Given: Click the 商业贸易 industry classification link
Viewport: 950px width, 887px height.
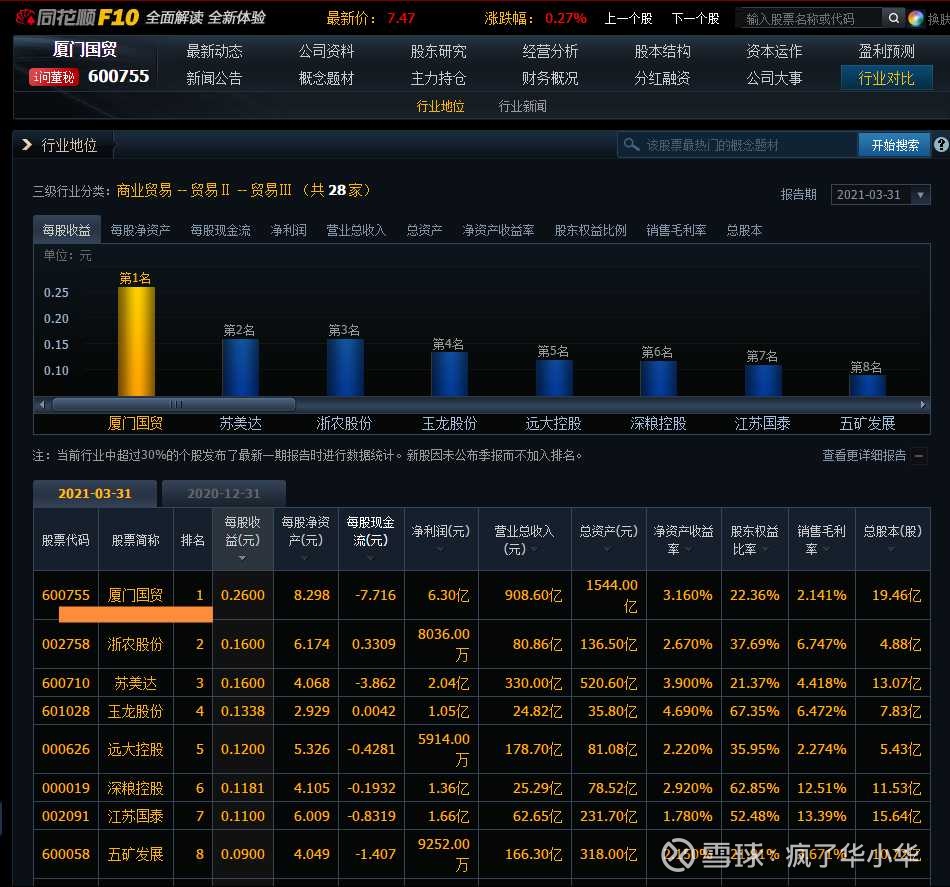Looking at the screenshot, I should point(144,190).
